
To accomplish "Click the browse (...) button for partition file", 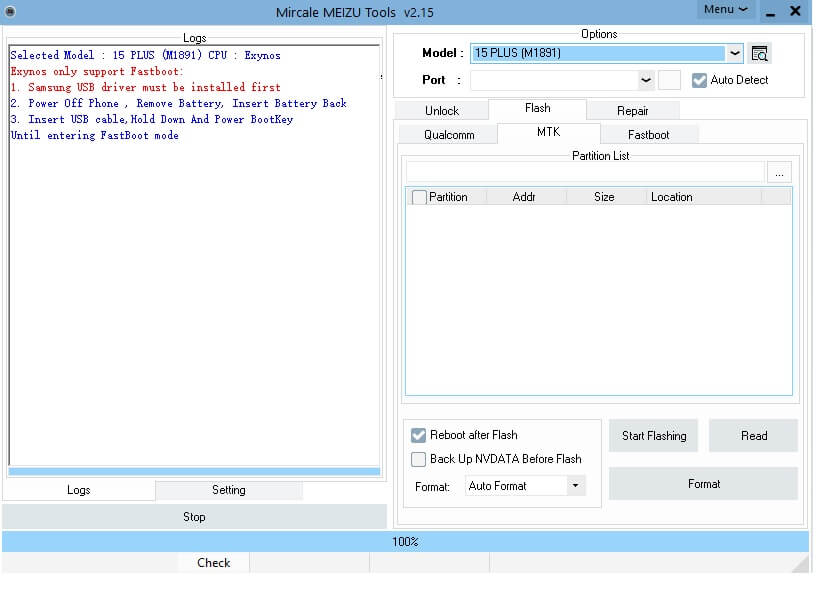I will (x=780, y=173).
